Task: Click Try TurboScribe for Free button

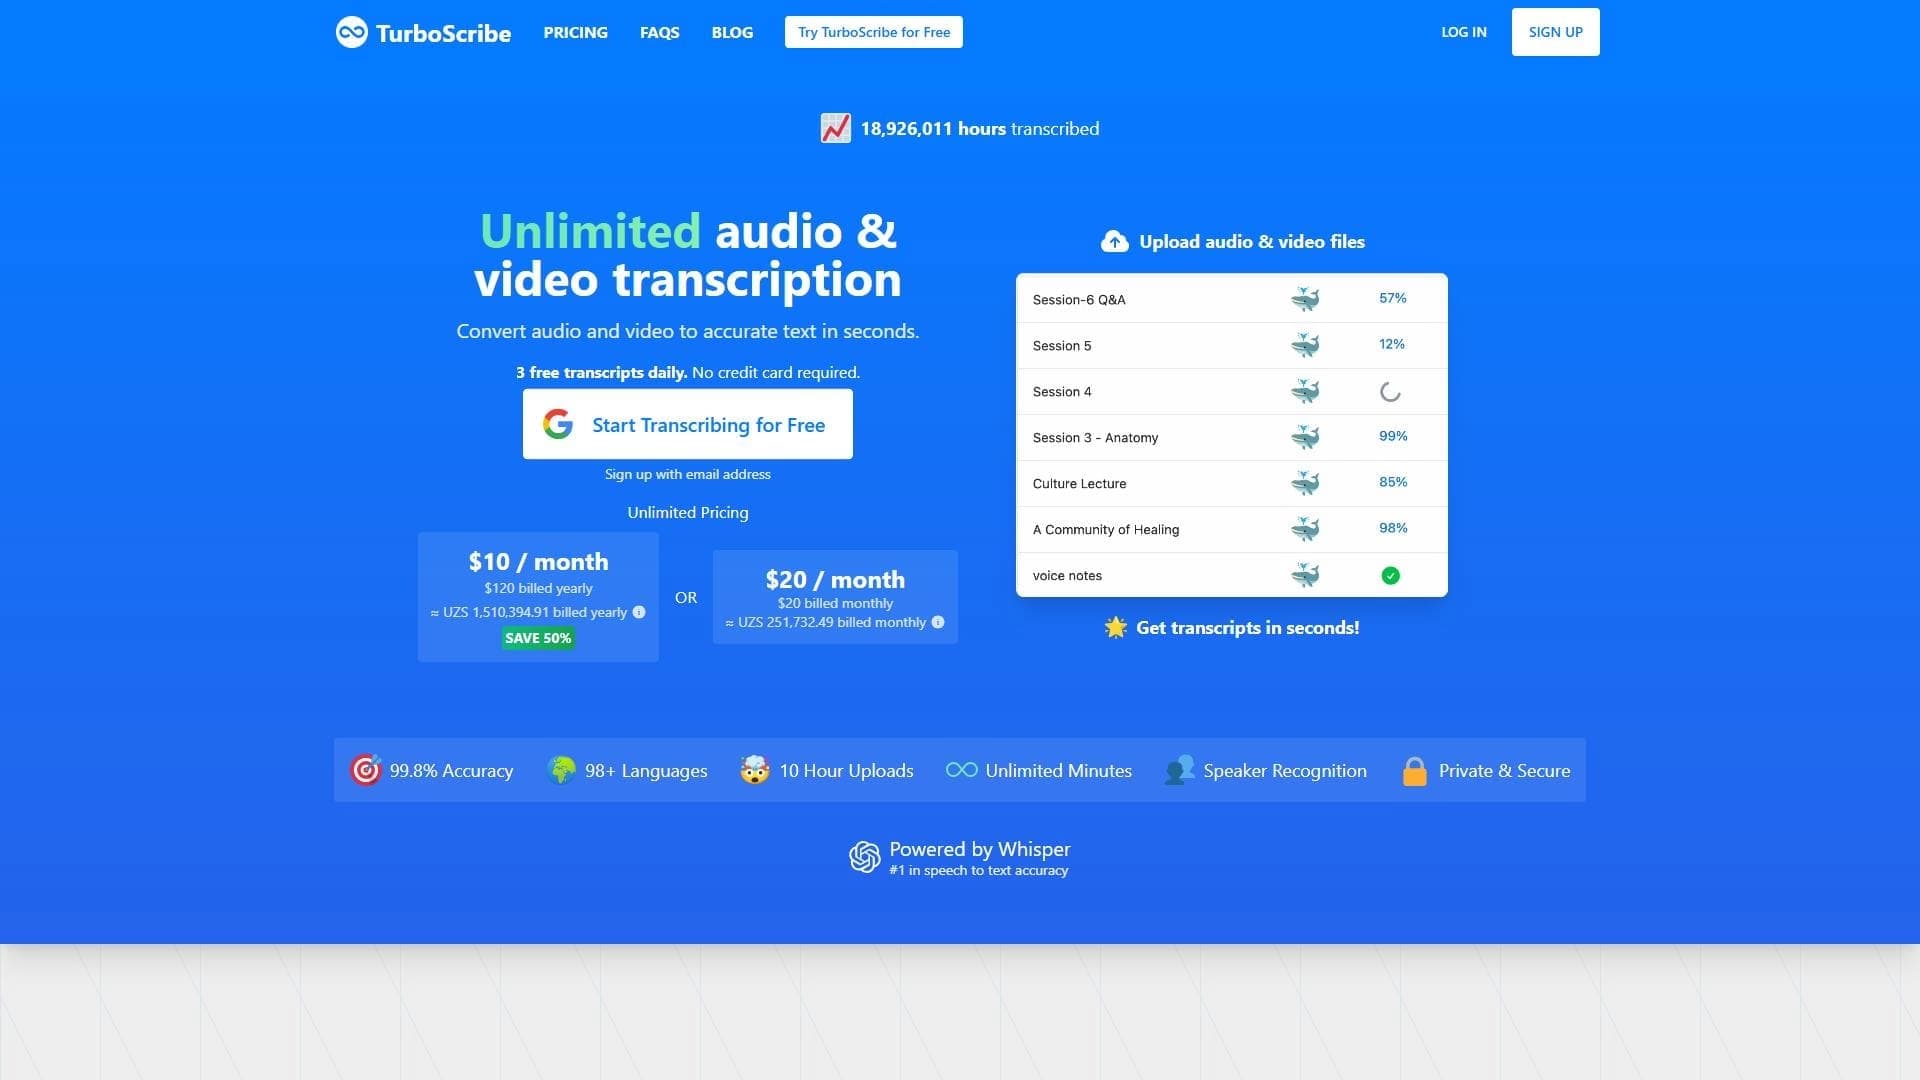Action: pyautogui.click(x=874, y=32)
